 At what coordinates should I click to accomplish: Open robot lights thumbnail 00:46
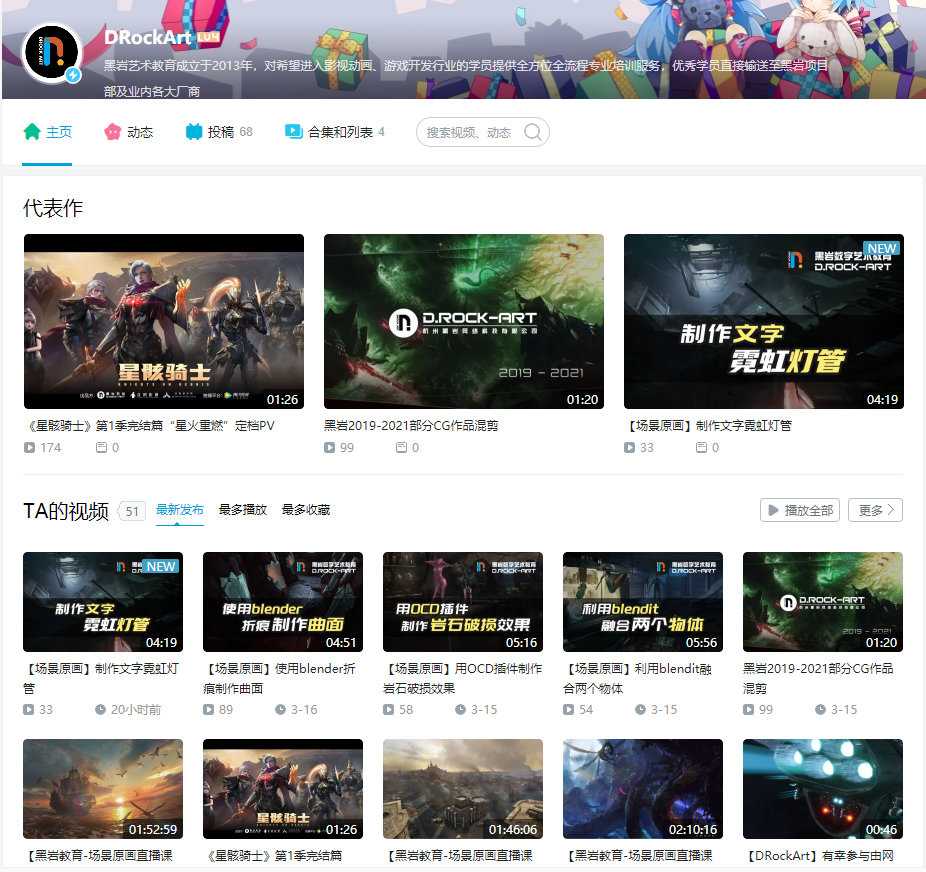point(823,789)
